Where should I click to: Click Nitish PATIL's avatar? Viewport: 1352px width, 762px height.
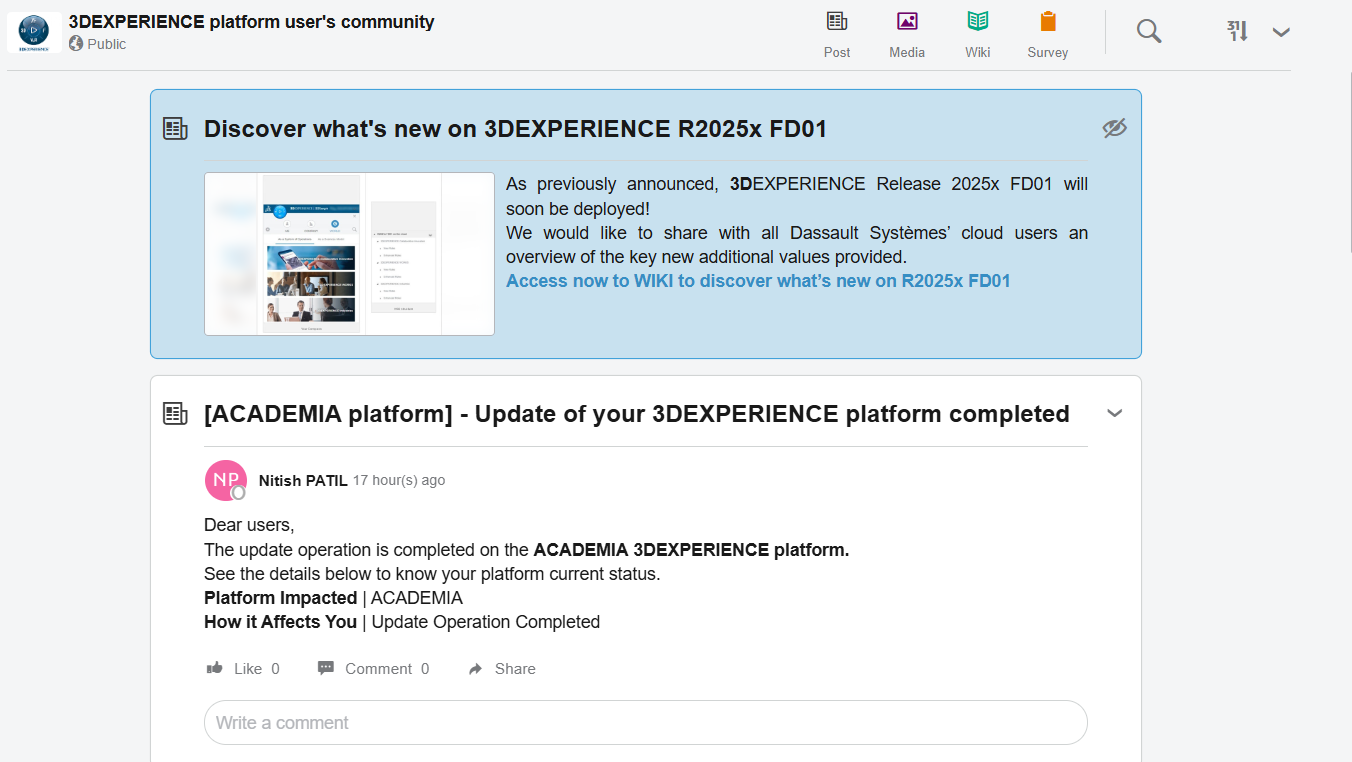pyautogui.click(x=225, y=480)
